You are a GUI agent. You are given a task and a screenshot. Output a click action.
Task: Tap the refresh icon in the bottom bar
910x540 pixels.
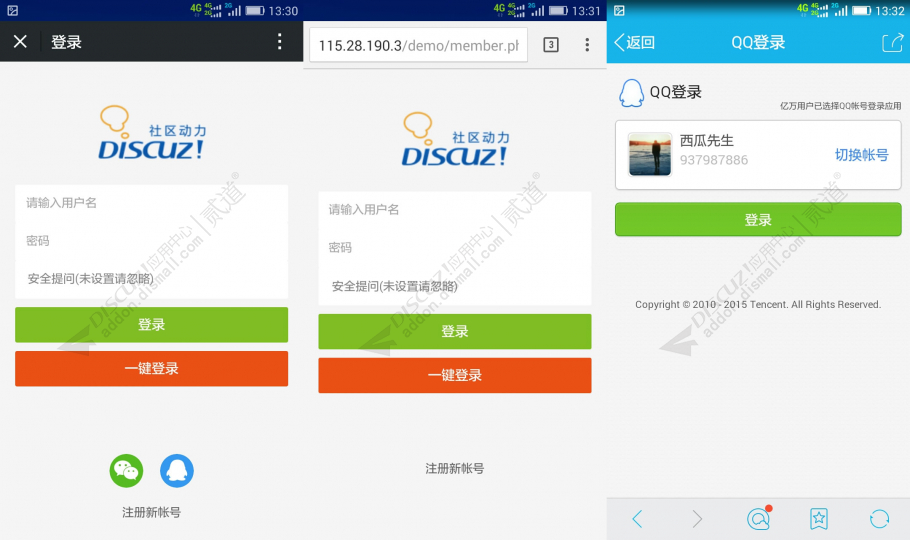coord(879,518)
